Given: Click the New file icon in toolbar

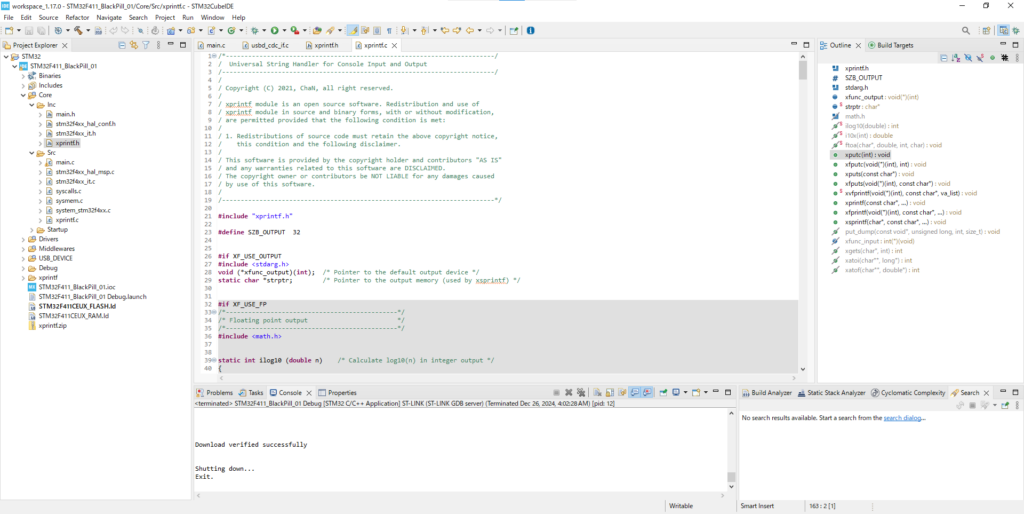Looking at the screenshot, I should pyautogui.click(x=8, y=30).
